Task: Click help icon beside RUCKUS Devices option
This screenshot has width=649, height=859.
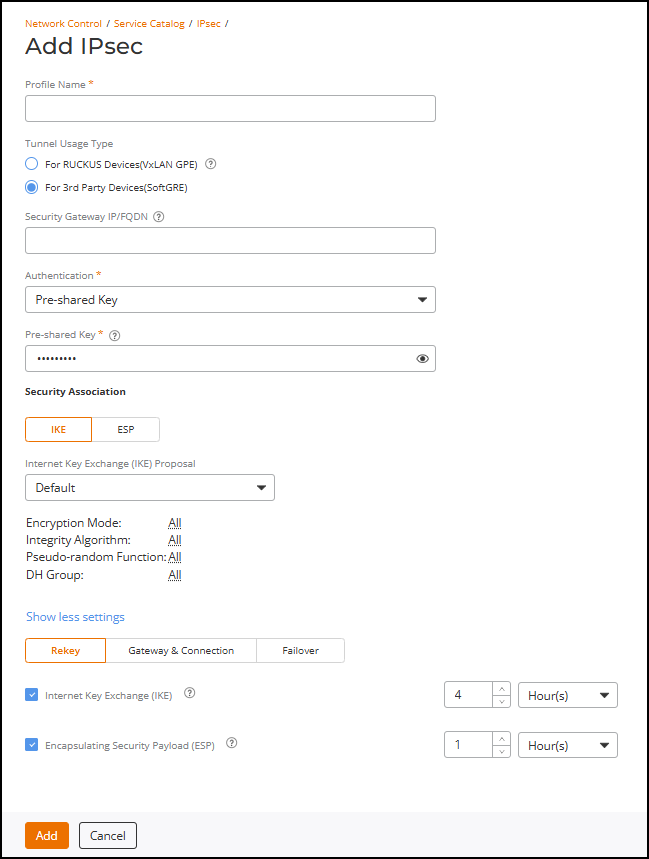Action: [x=211, y=164]
